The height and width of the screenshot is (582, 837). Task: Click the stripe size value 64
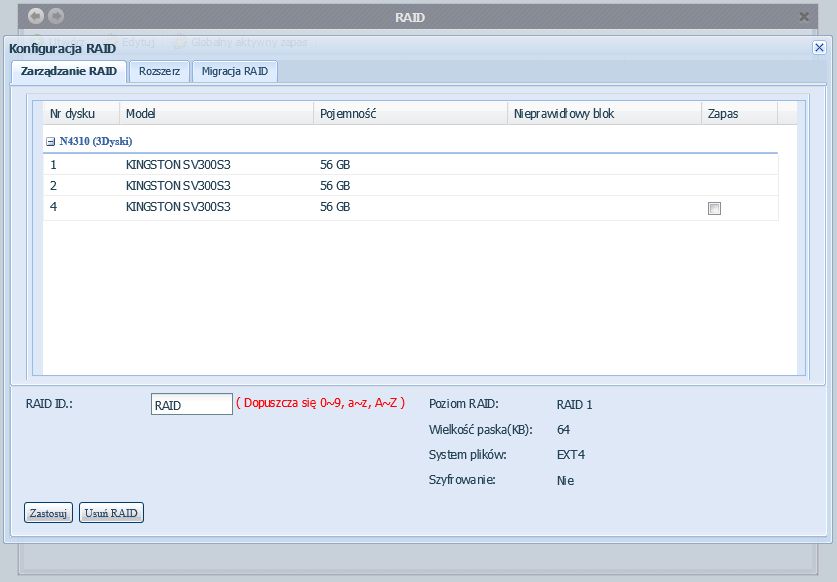pyautogui.click(x=563, y=430)
